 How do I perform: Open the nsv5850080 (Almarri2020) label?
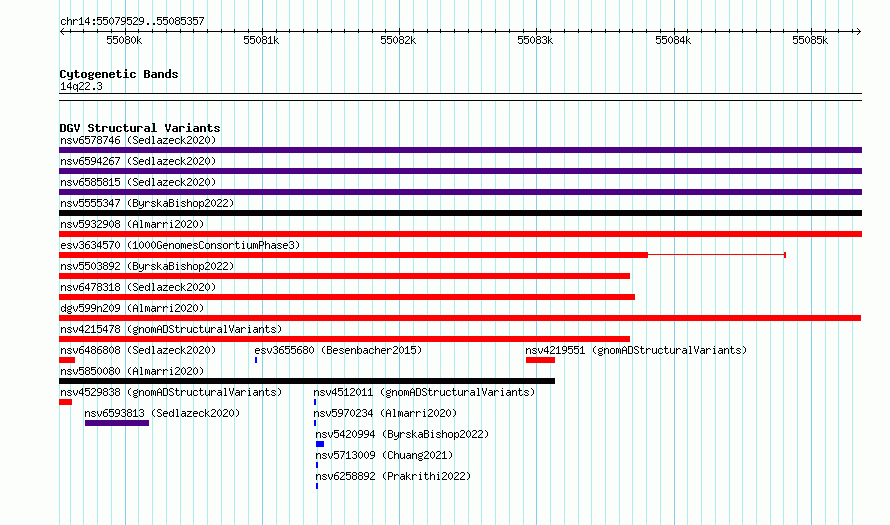pos(132,371)
